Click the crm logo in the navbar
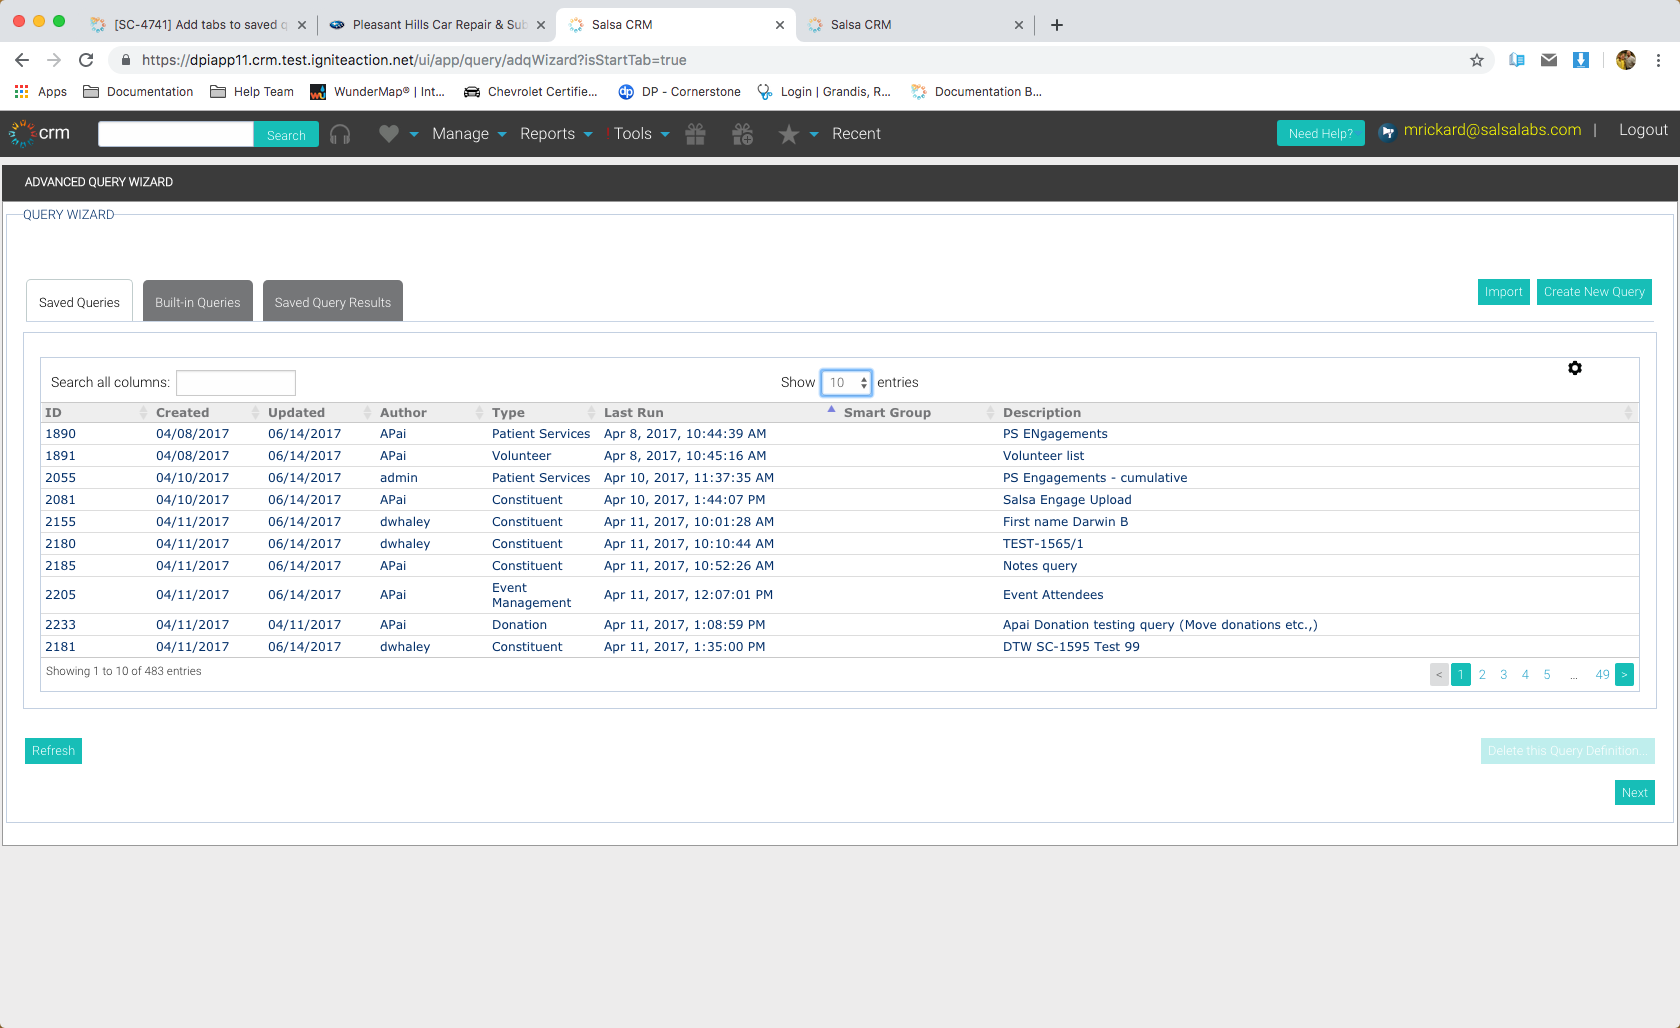Screen dimensions: 1680x1028 tap(39, 133)
